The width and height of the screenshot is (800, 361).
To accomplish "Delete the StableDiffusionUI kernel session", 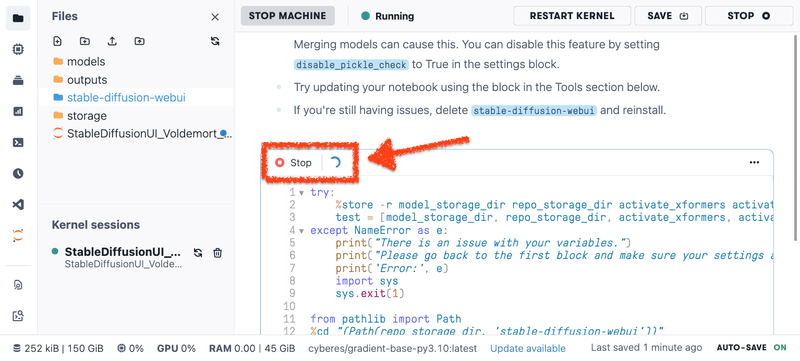I will tap(217, 253).
